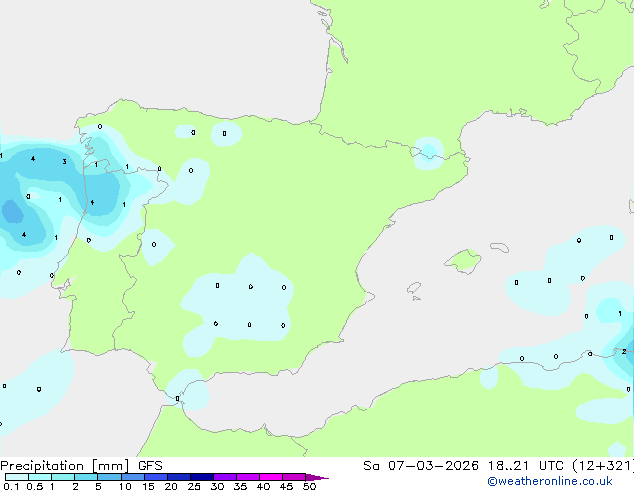
Task: Click the "Sa 07-03-2026 18..21 UTC" timestamp text
Action: click(x=463, y=466)
